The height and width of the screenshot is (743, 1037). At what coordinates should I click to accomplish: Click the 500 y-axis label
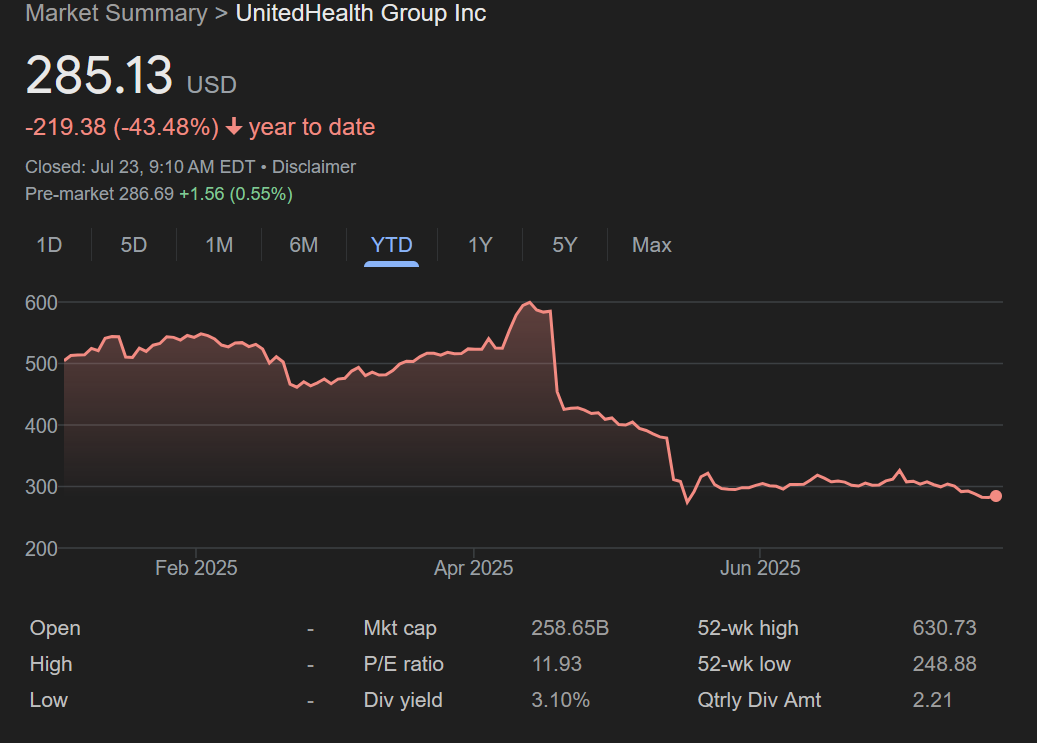[x=41, y=364]
